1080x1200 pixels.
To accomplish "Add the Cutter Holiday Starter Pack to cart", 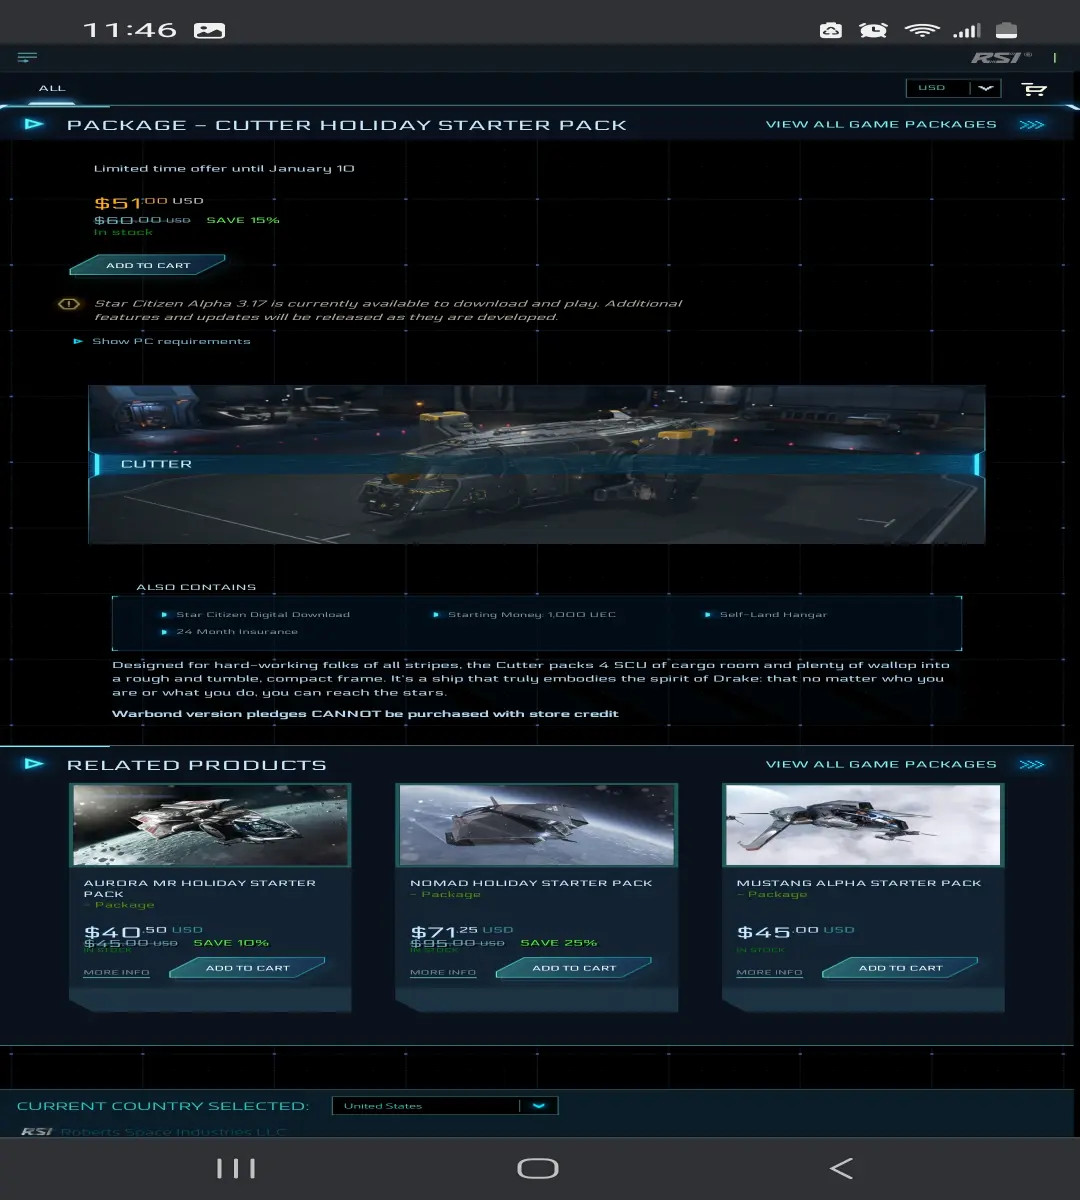I will tap(148, 266).
